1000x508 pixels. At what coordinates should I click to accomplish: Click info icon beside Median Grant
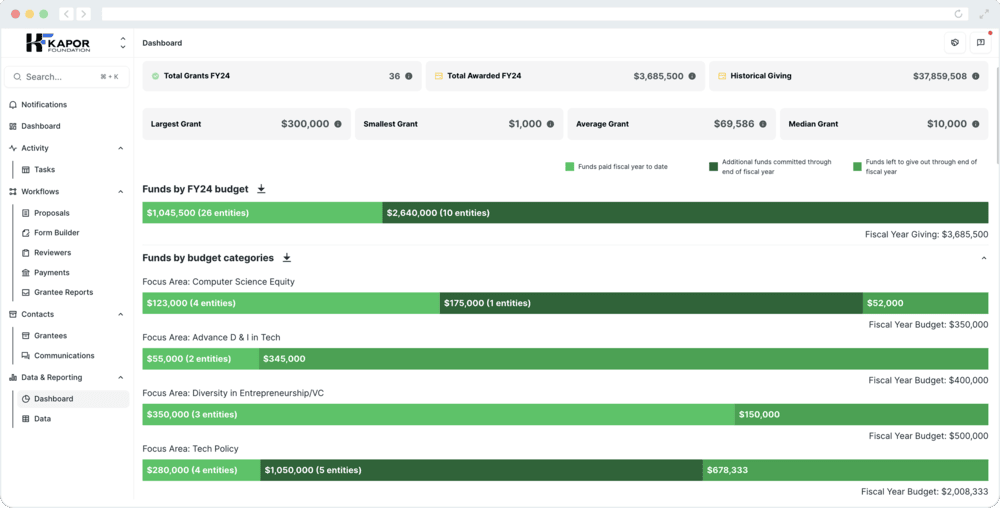[976, 124]
